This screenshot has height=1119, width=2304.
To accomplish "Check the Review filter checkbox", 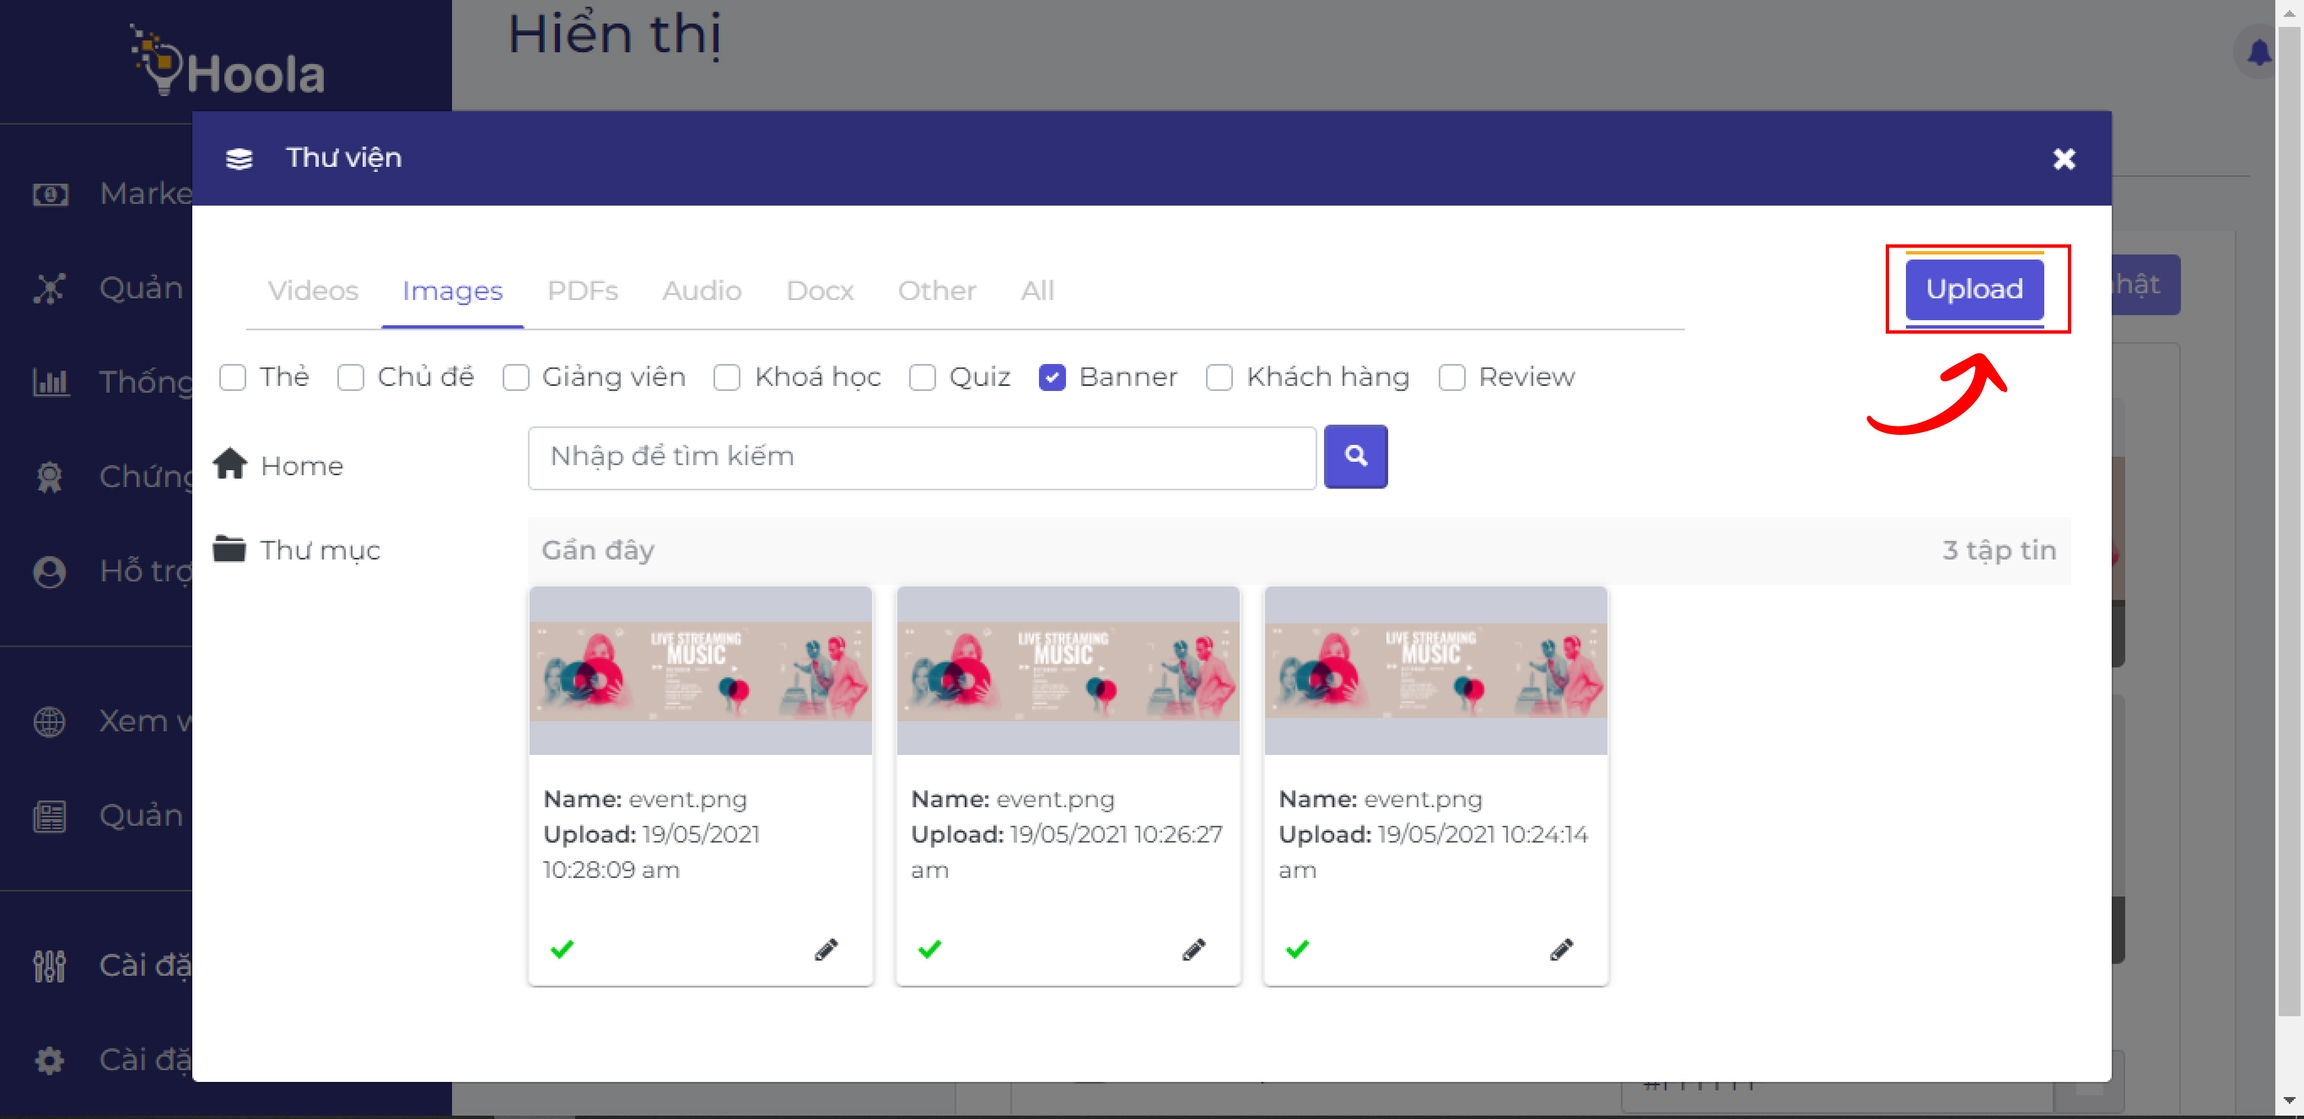I will pyautogui.click(x=1451, y=377).
